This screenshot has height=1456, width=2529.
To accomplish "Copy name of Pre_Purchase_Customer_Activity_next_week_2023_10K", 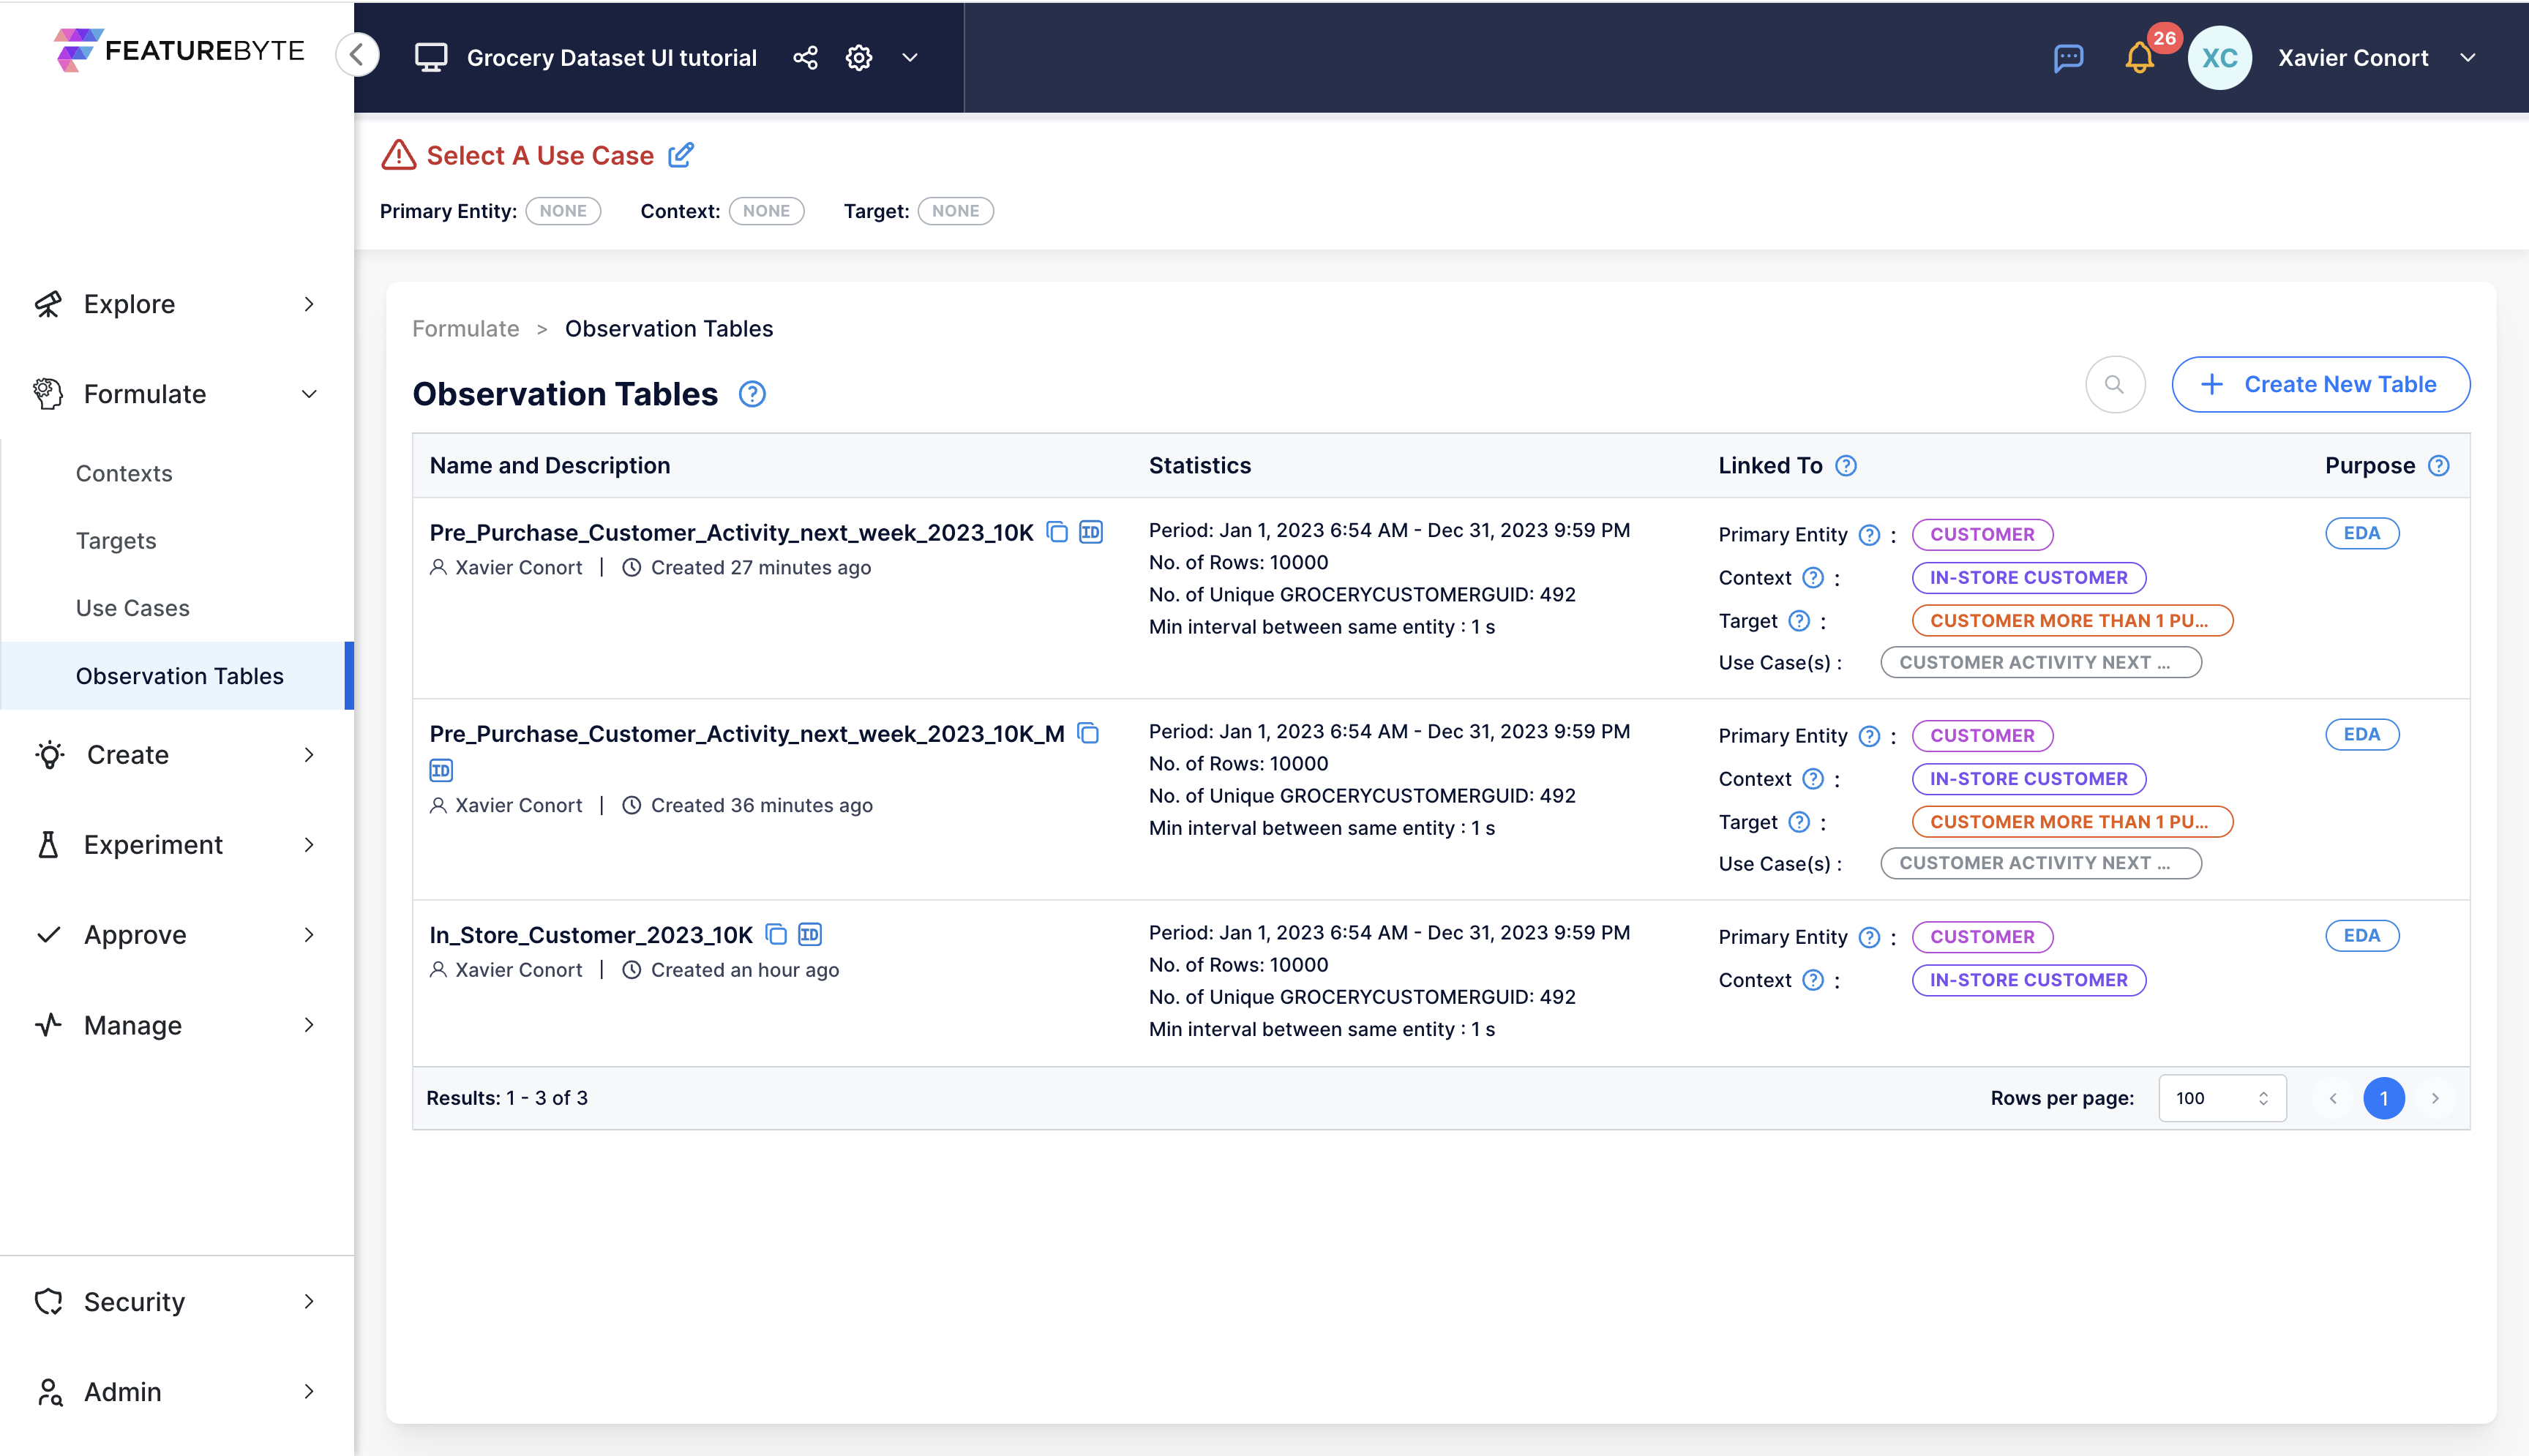I will point(1057,532).
